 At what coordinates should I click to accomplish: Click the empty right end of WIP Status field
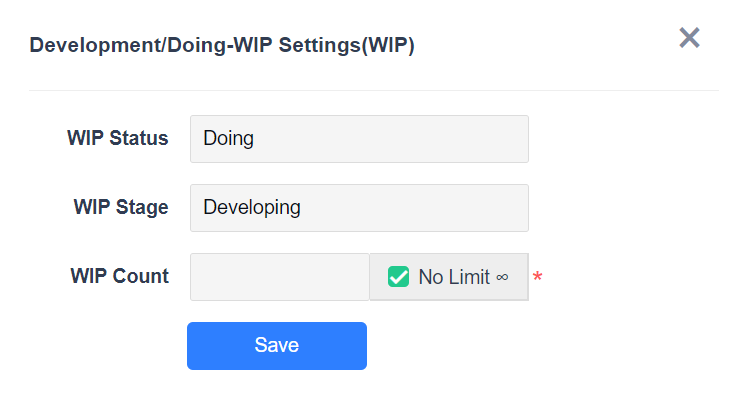click(490, 139)
